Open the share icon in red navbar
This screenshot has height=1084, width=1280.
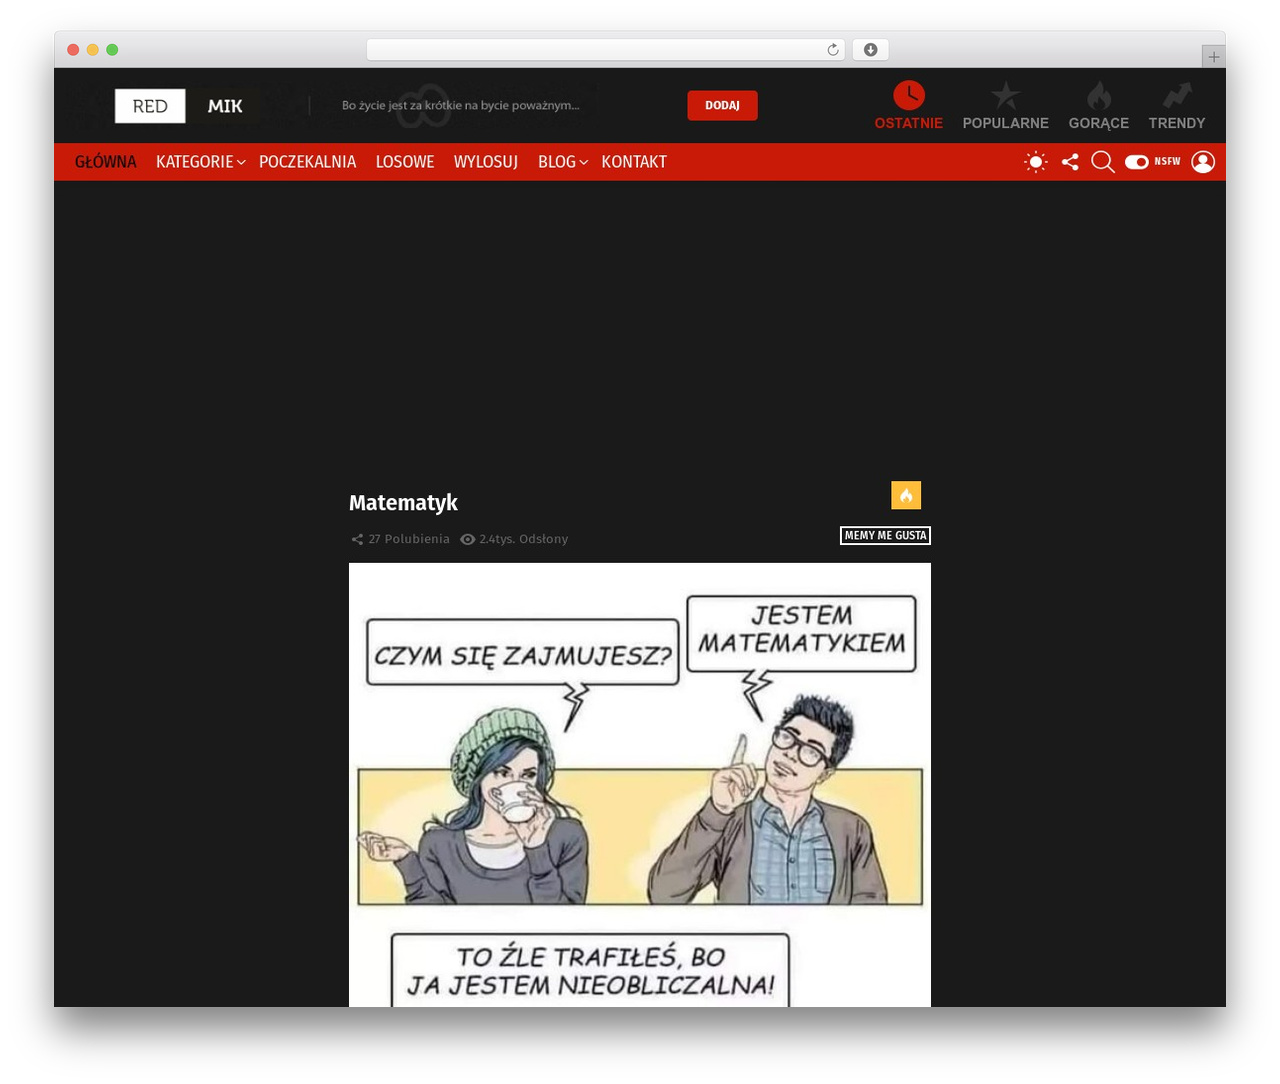coord(1070,162)
